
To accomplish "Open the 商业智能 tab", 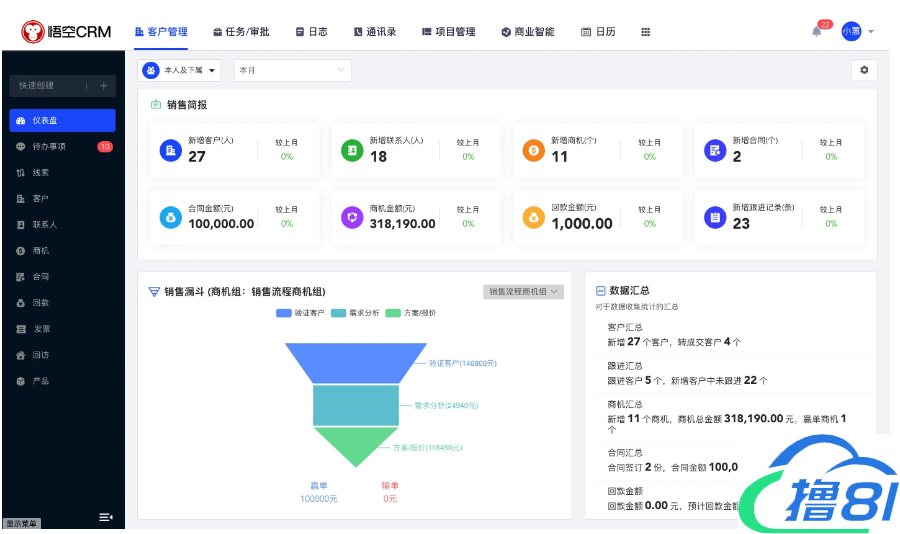I will pyautogui.click(x=527, y=32).
